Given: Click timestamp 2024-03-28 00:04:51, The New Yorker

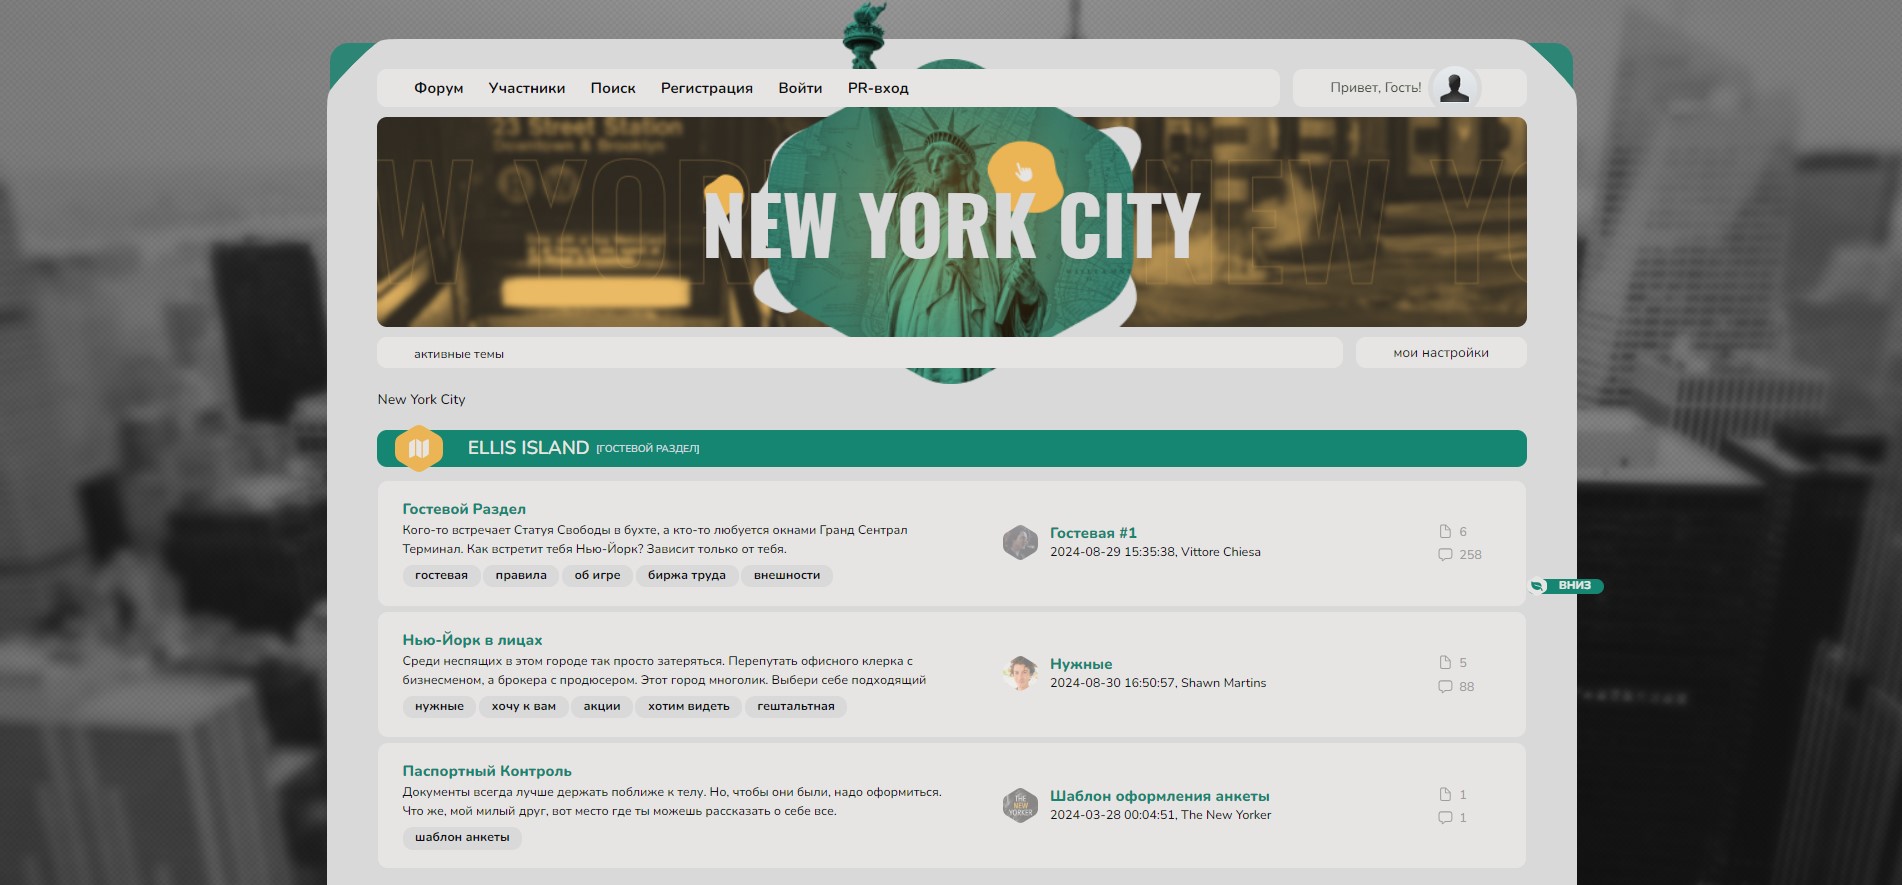Looking at the screenshot, I should (x=1160, y=815).
